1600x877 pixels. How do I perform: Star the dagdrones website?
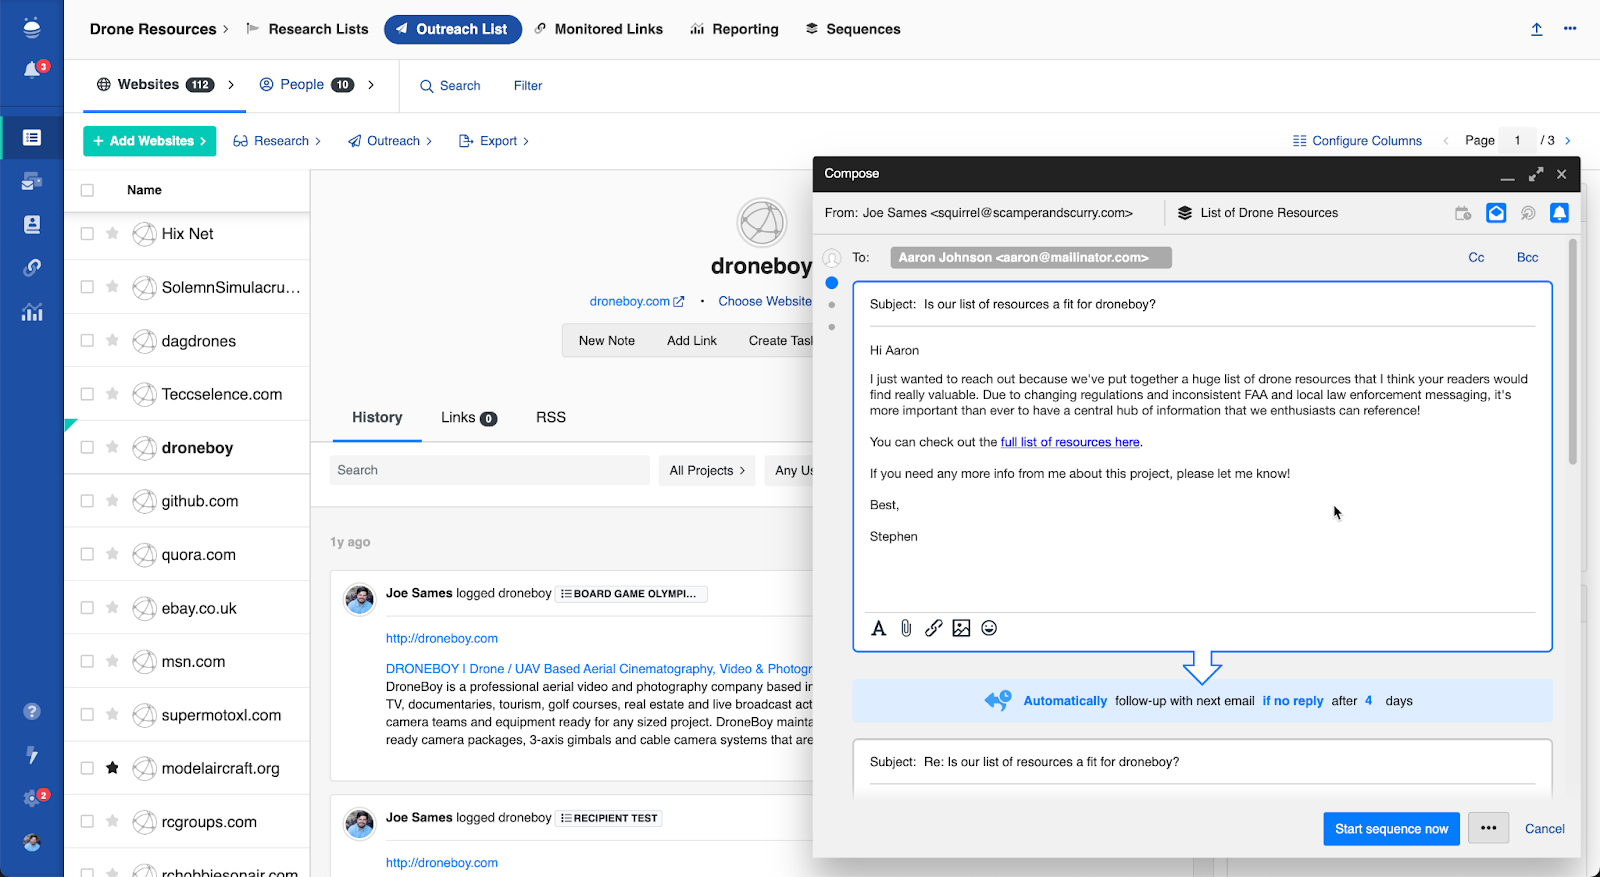pos(112,341)
